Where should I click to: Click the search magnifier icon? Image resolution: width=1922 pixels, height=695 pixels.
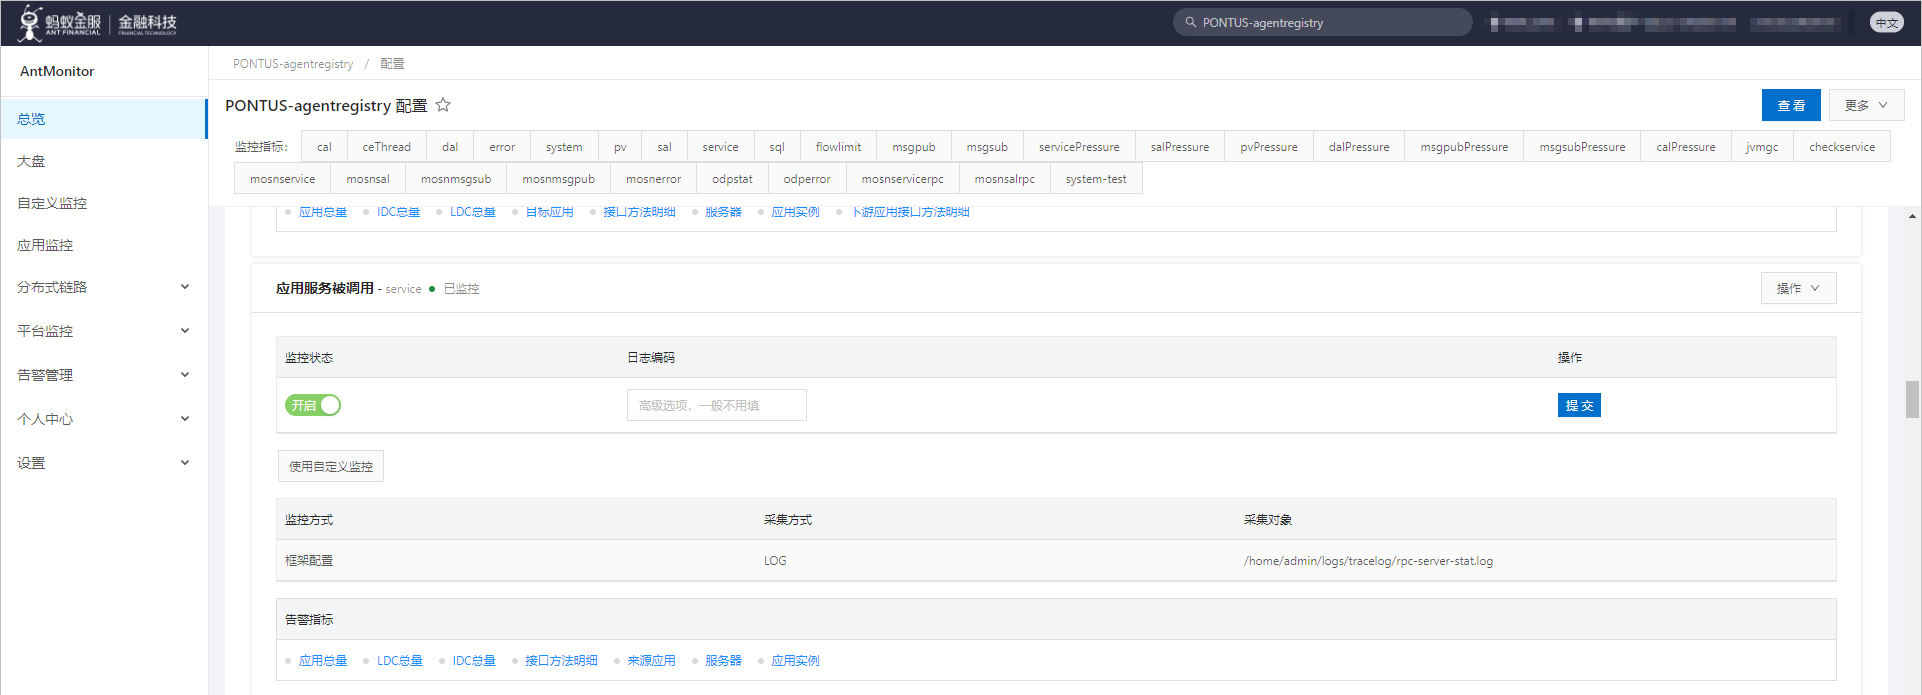[1190, 22]
